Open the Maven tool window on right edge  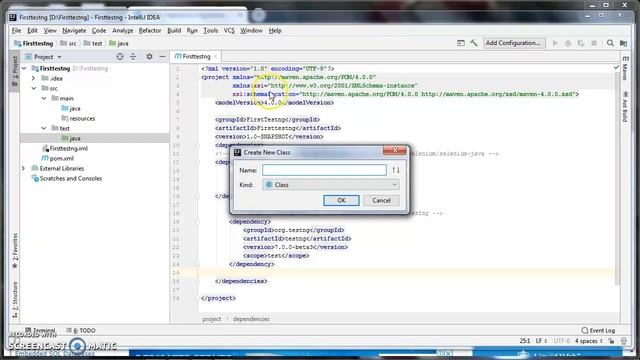coord(625,69)
